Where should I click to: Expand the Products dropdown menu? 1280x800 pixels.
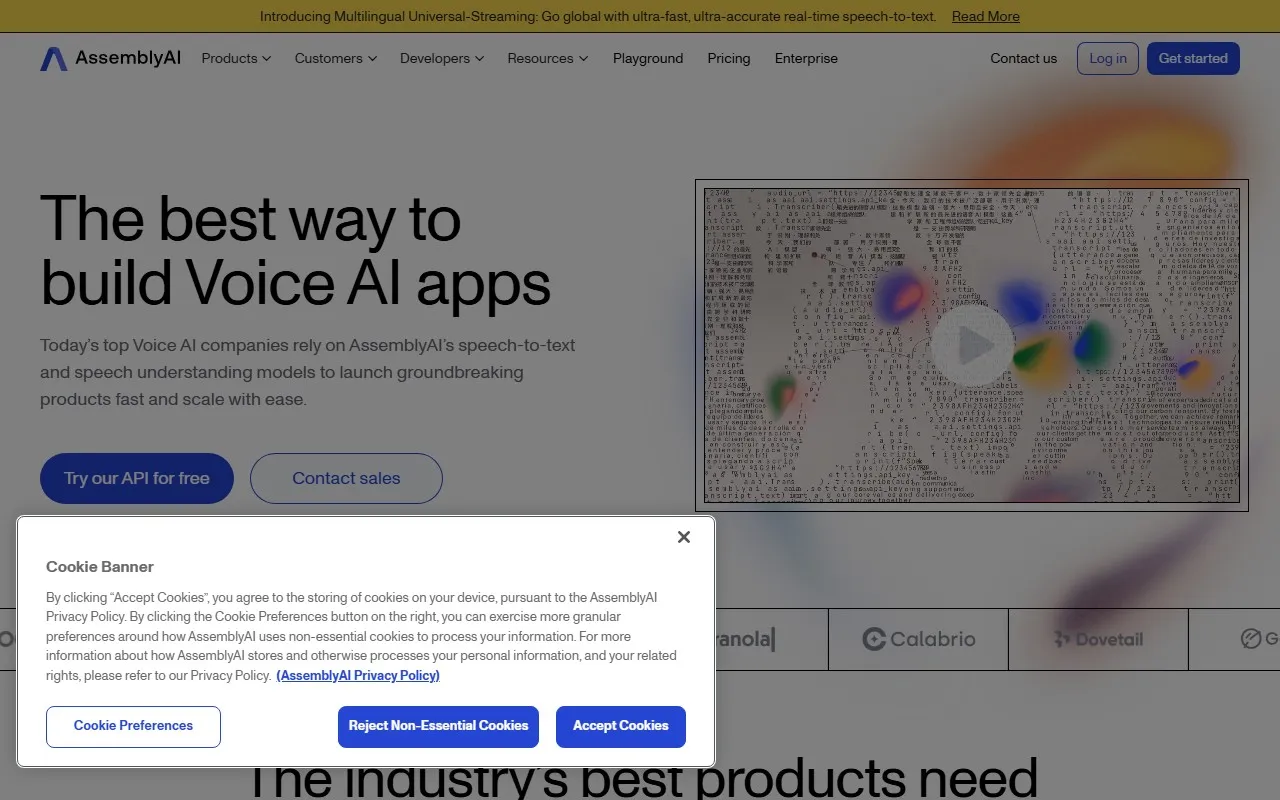236,59
